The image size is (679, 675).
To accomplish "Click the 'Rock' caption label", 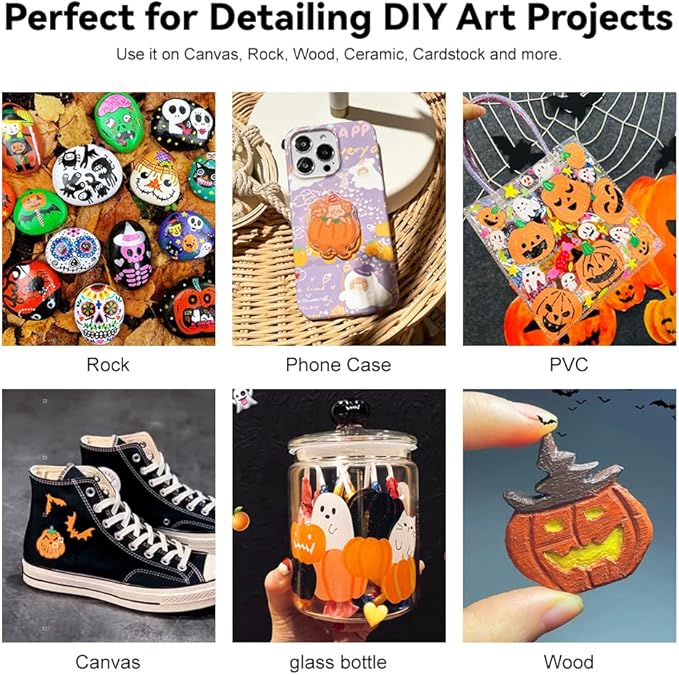I will point(108,365).
